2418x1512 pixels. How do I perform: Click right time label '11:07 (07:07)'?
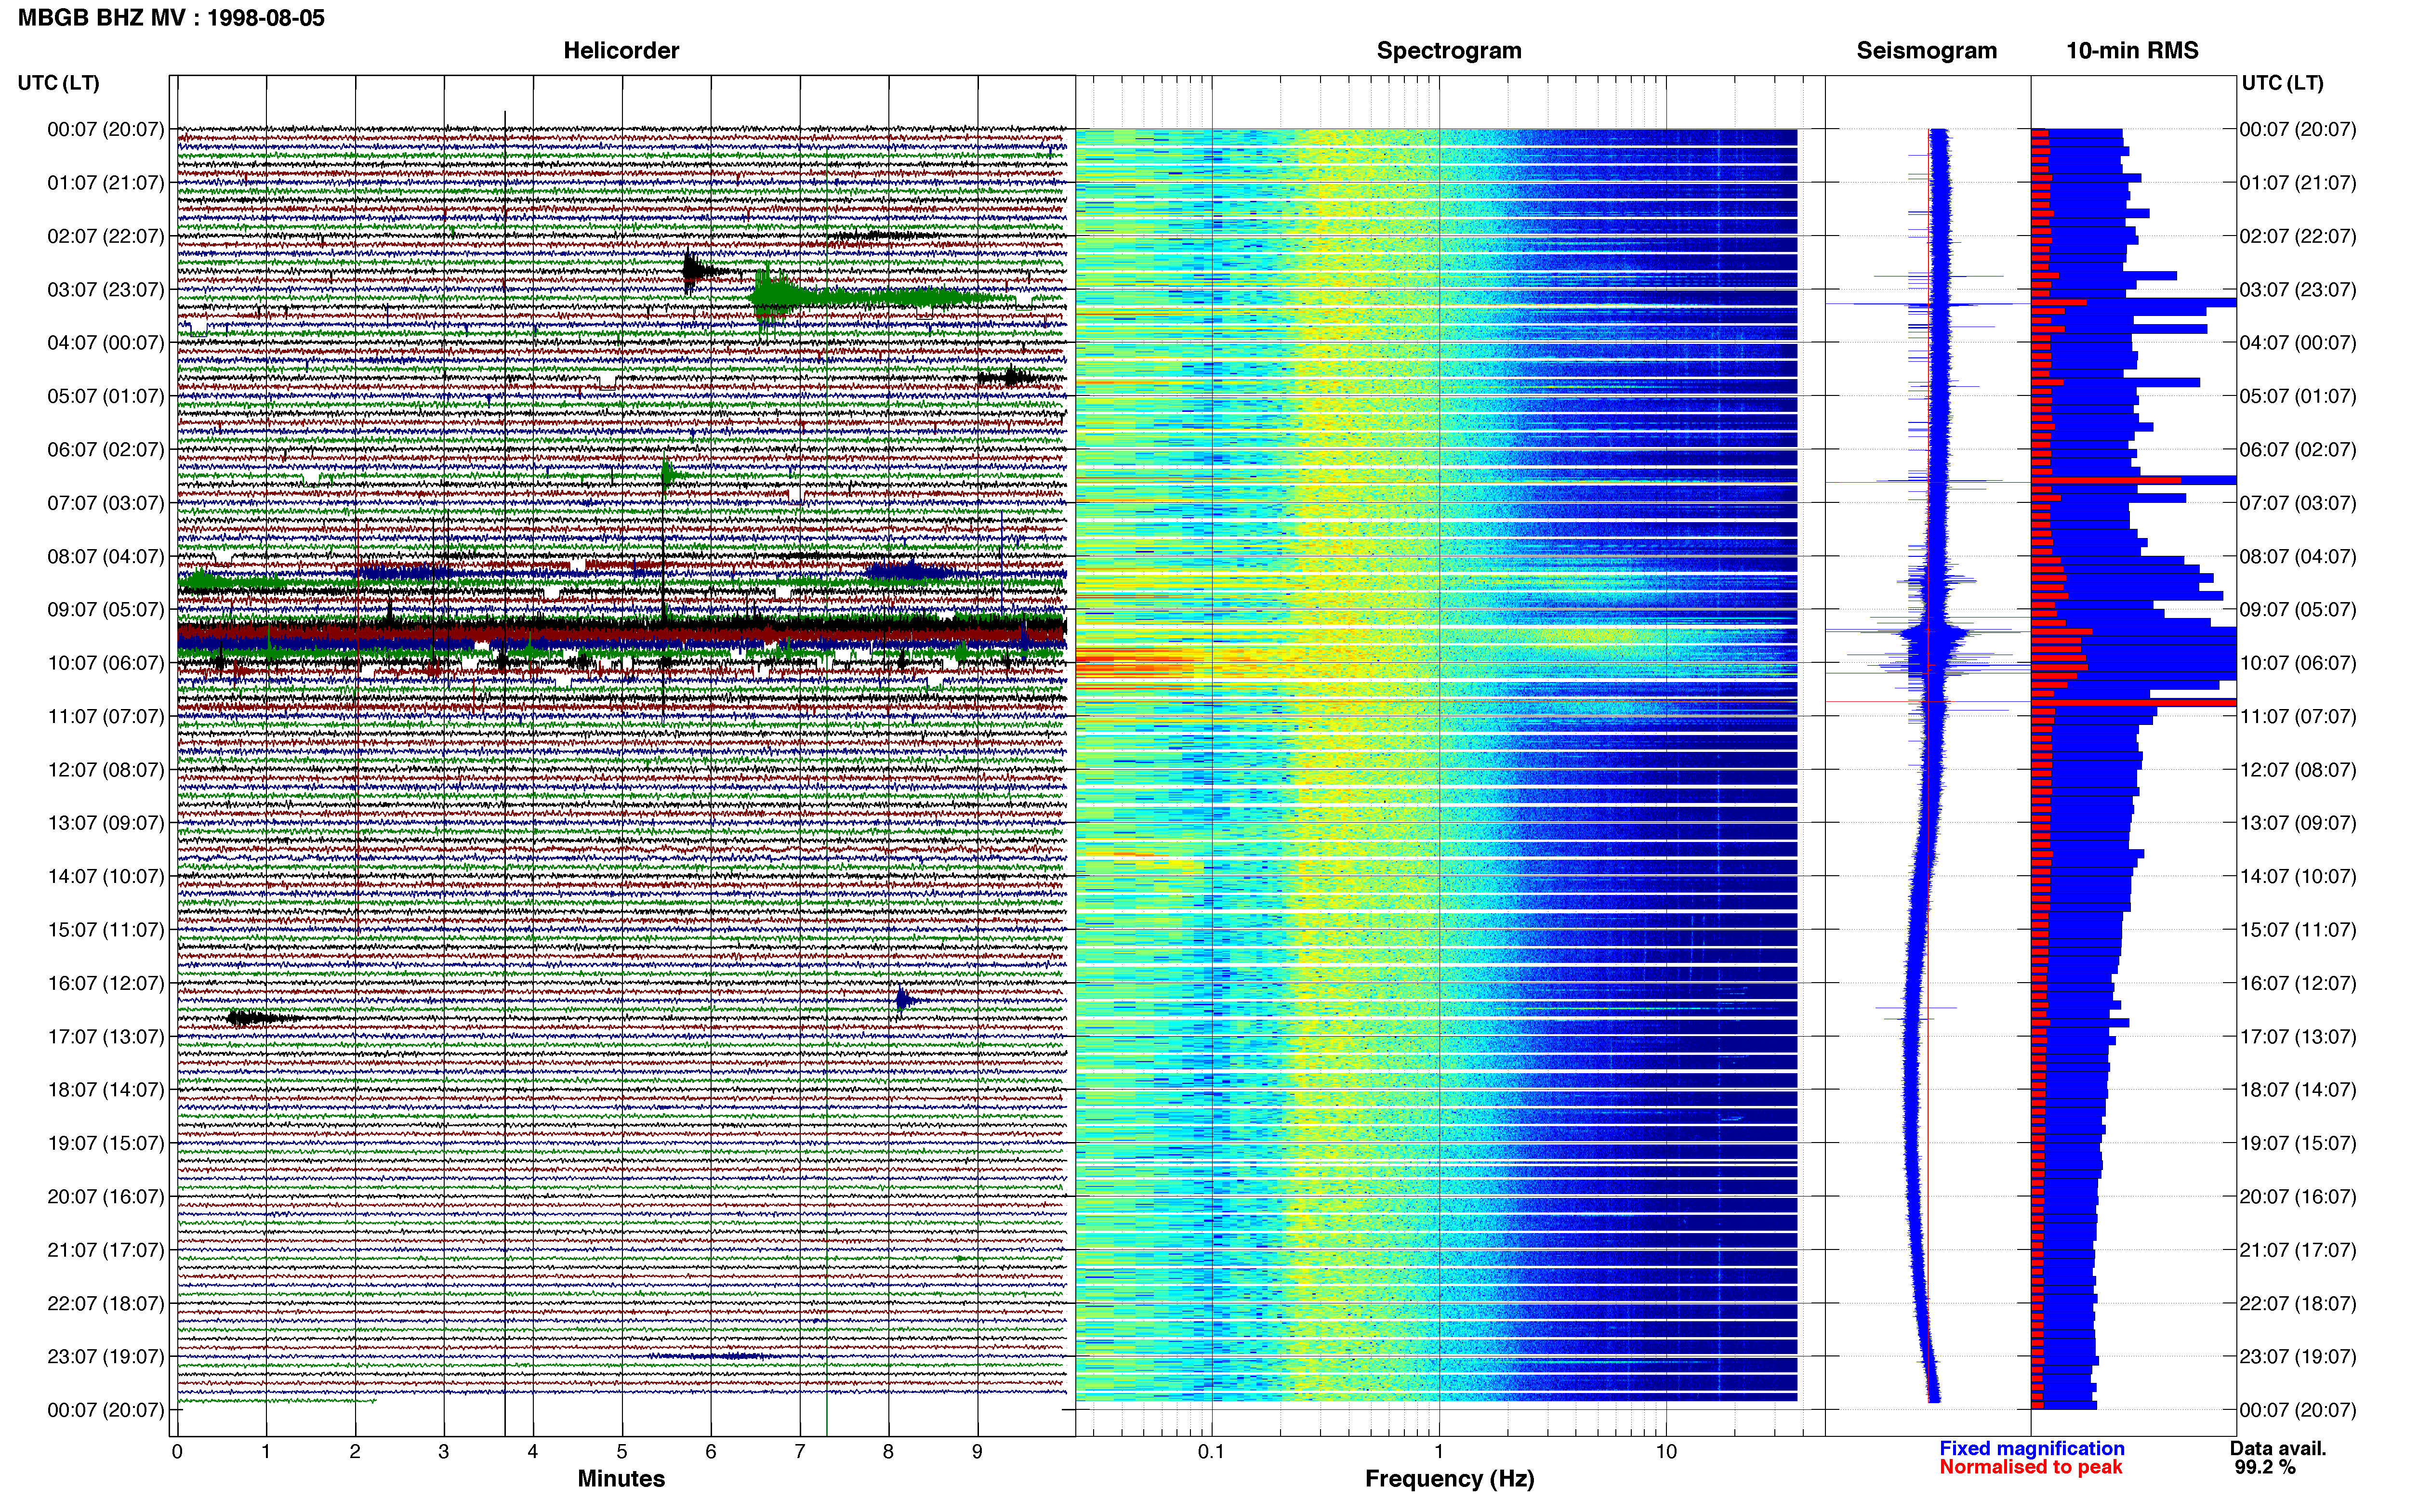pyautogui.click(x=2297, y=717)
